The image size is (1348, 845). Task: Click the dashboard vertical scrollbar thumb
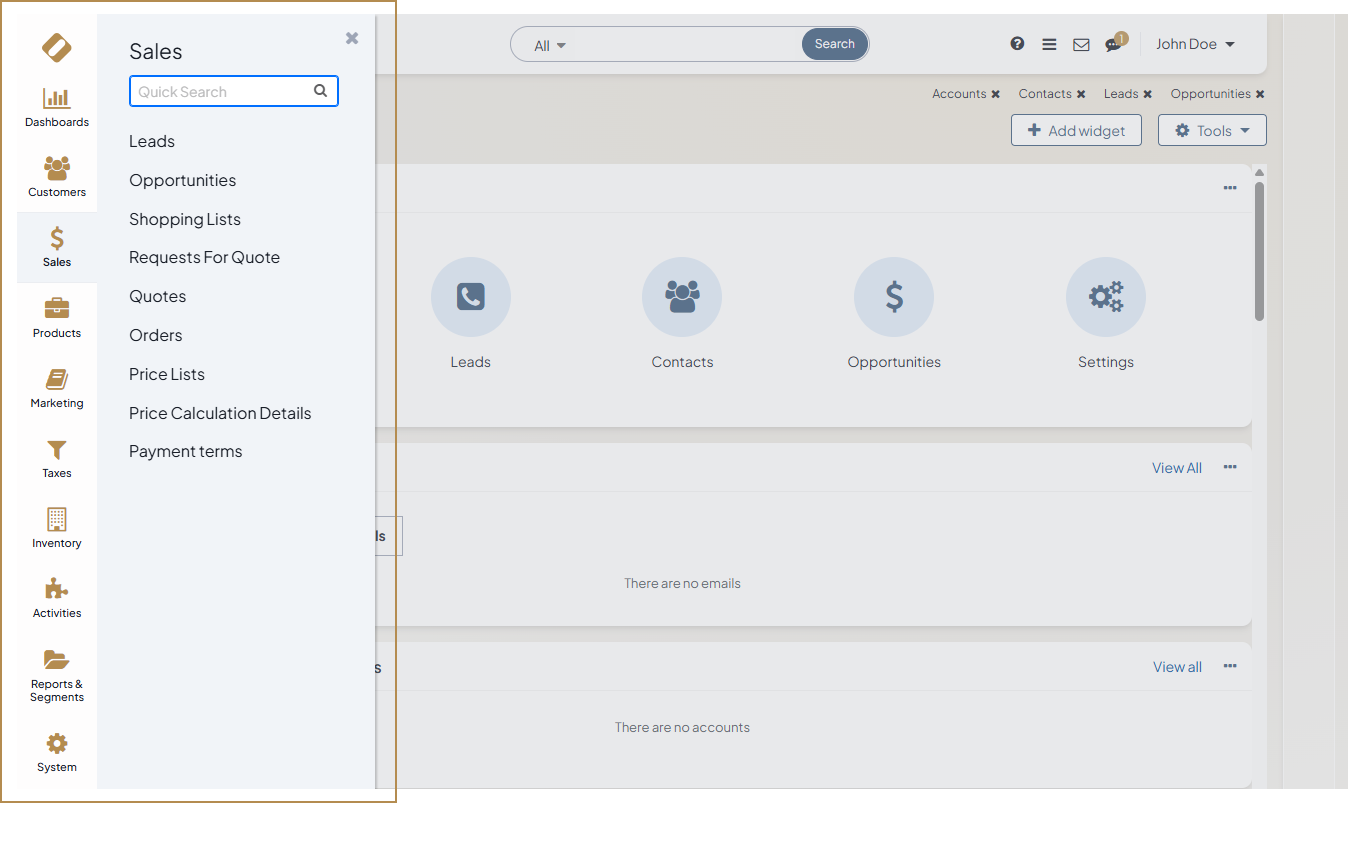[x=1260, y=251]
